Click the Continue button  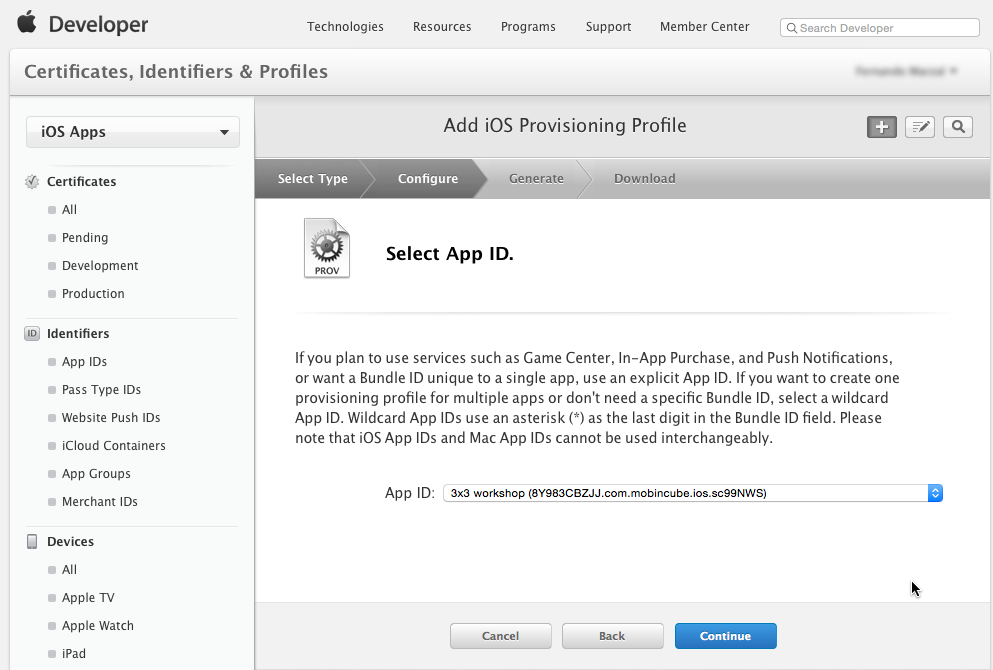coord(726,636)
